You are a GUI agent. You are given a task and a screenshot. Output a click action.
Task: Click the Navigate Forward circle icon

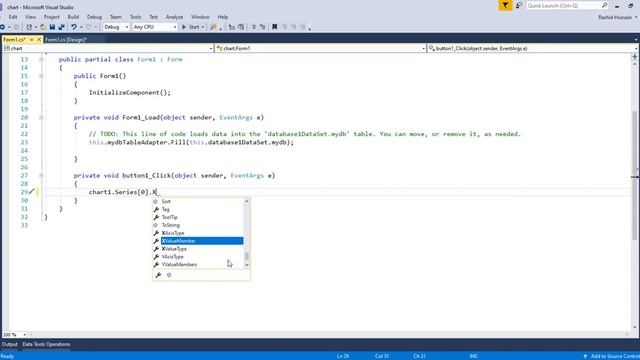click(x=16, y=27)
